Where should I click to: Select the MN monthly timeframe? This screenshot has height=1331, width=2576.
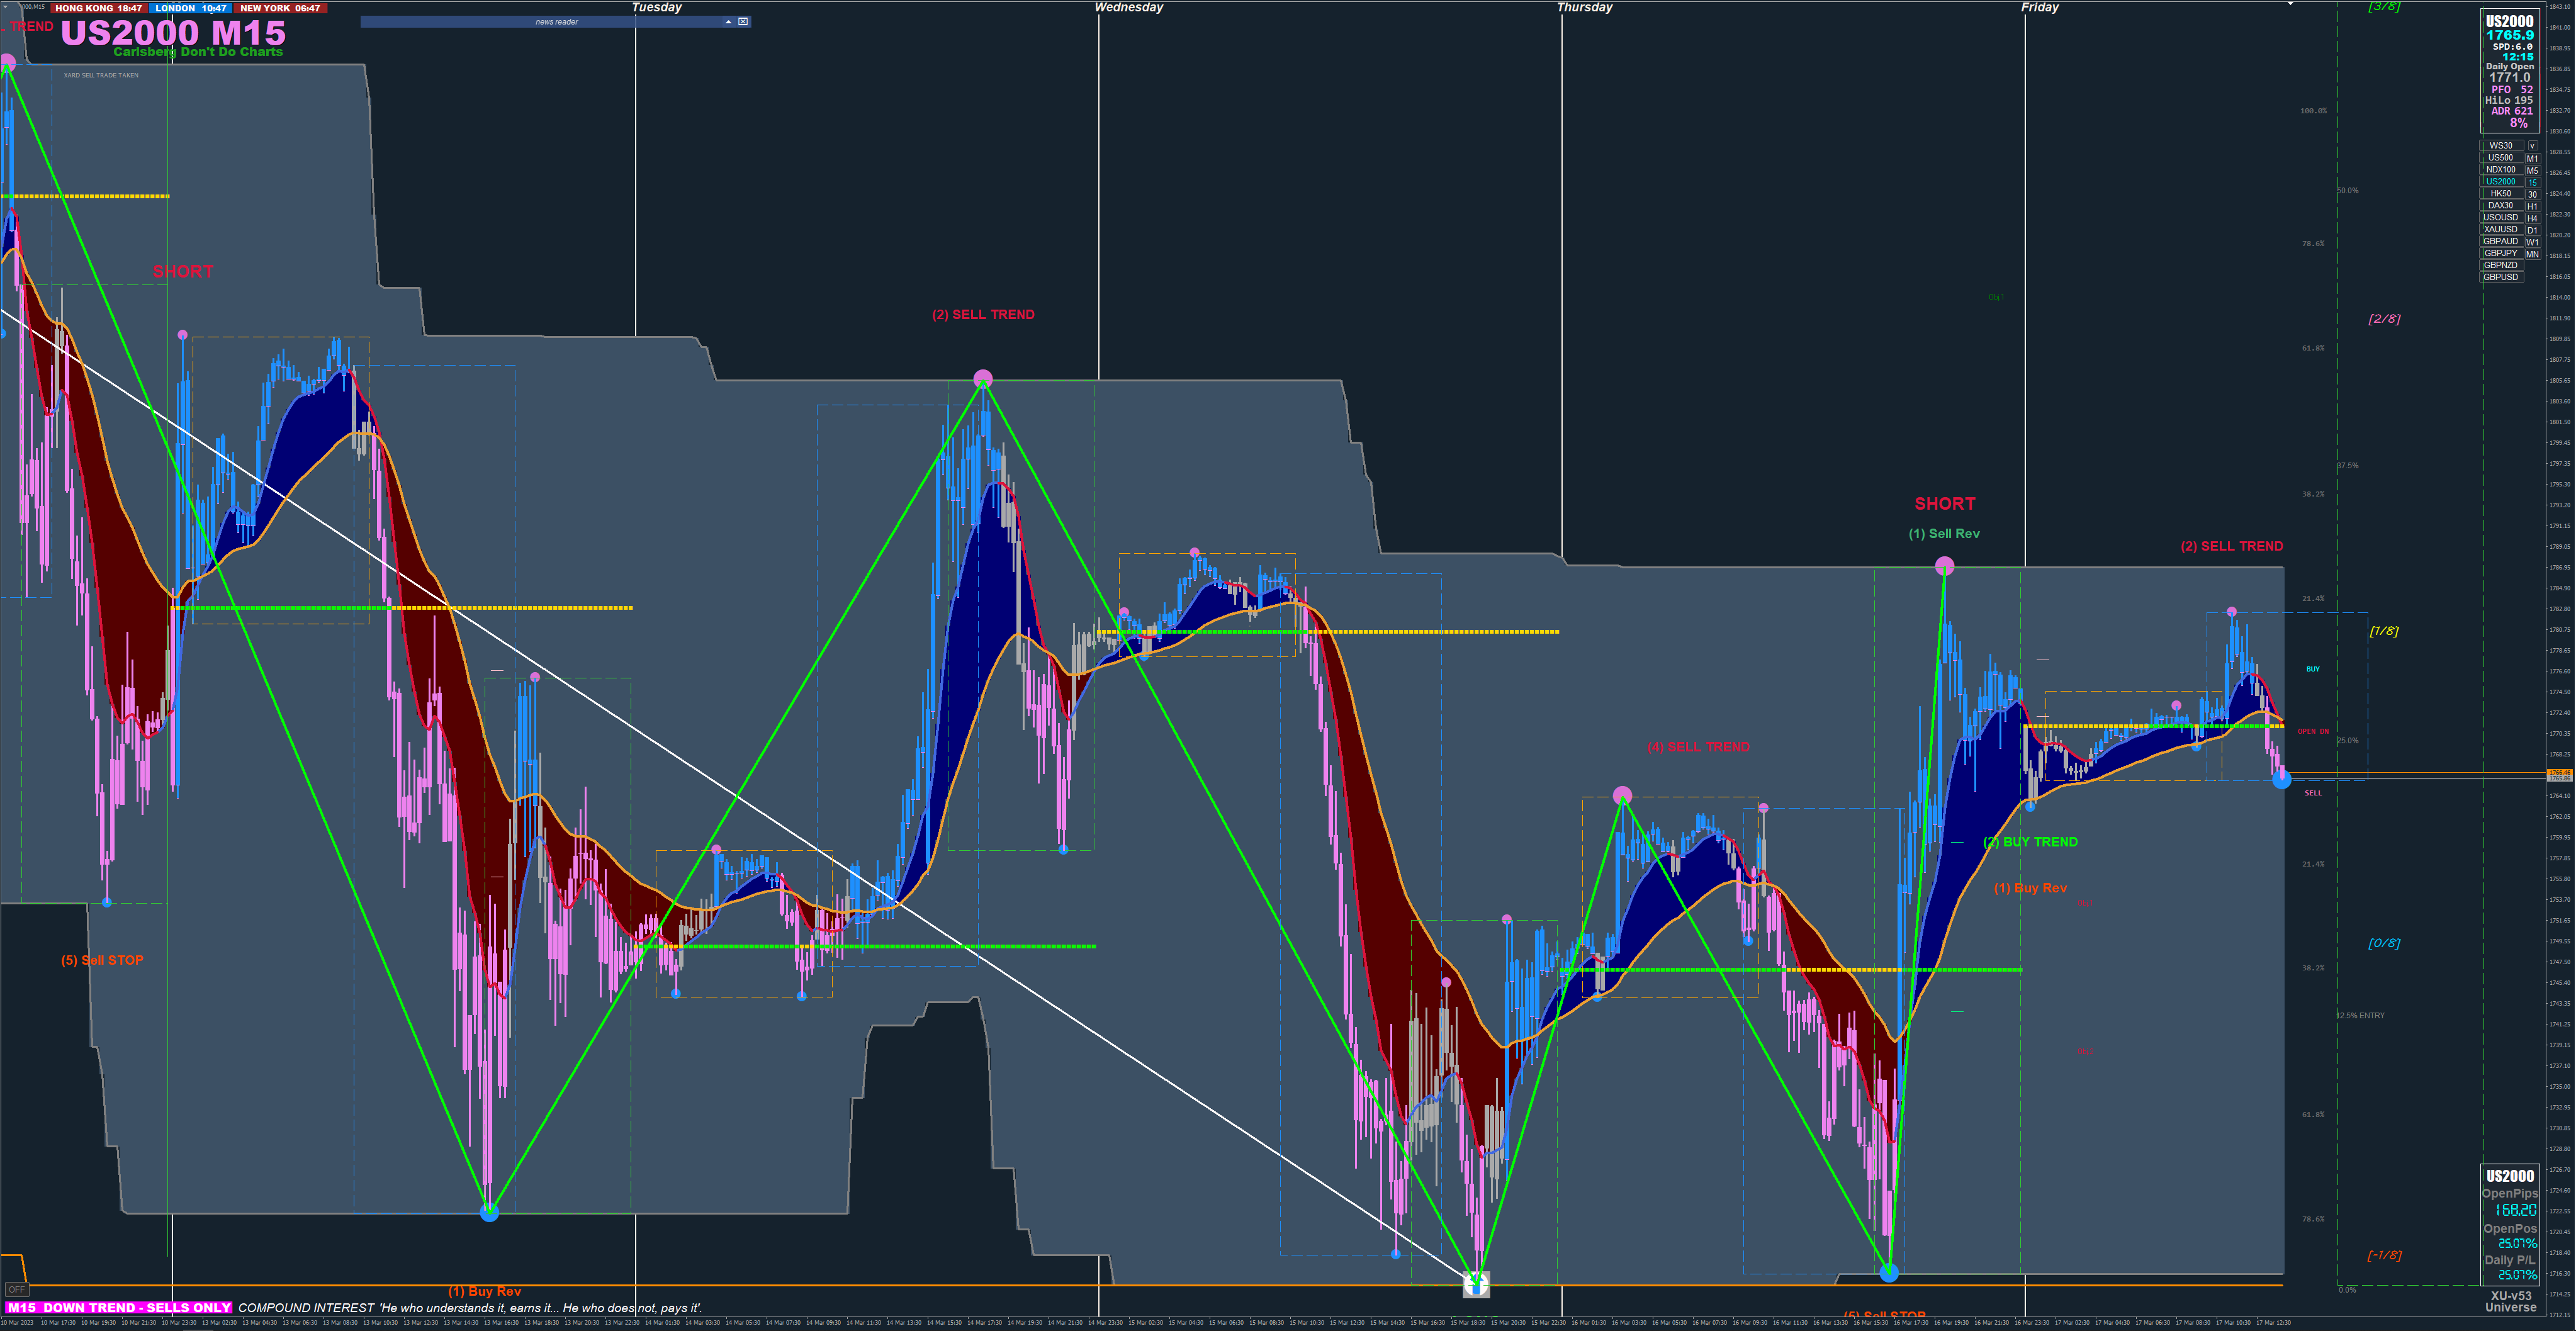click(2532, 254)
